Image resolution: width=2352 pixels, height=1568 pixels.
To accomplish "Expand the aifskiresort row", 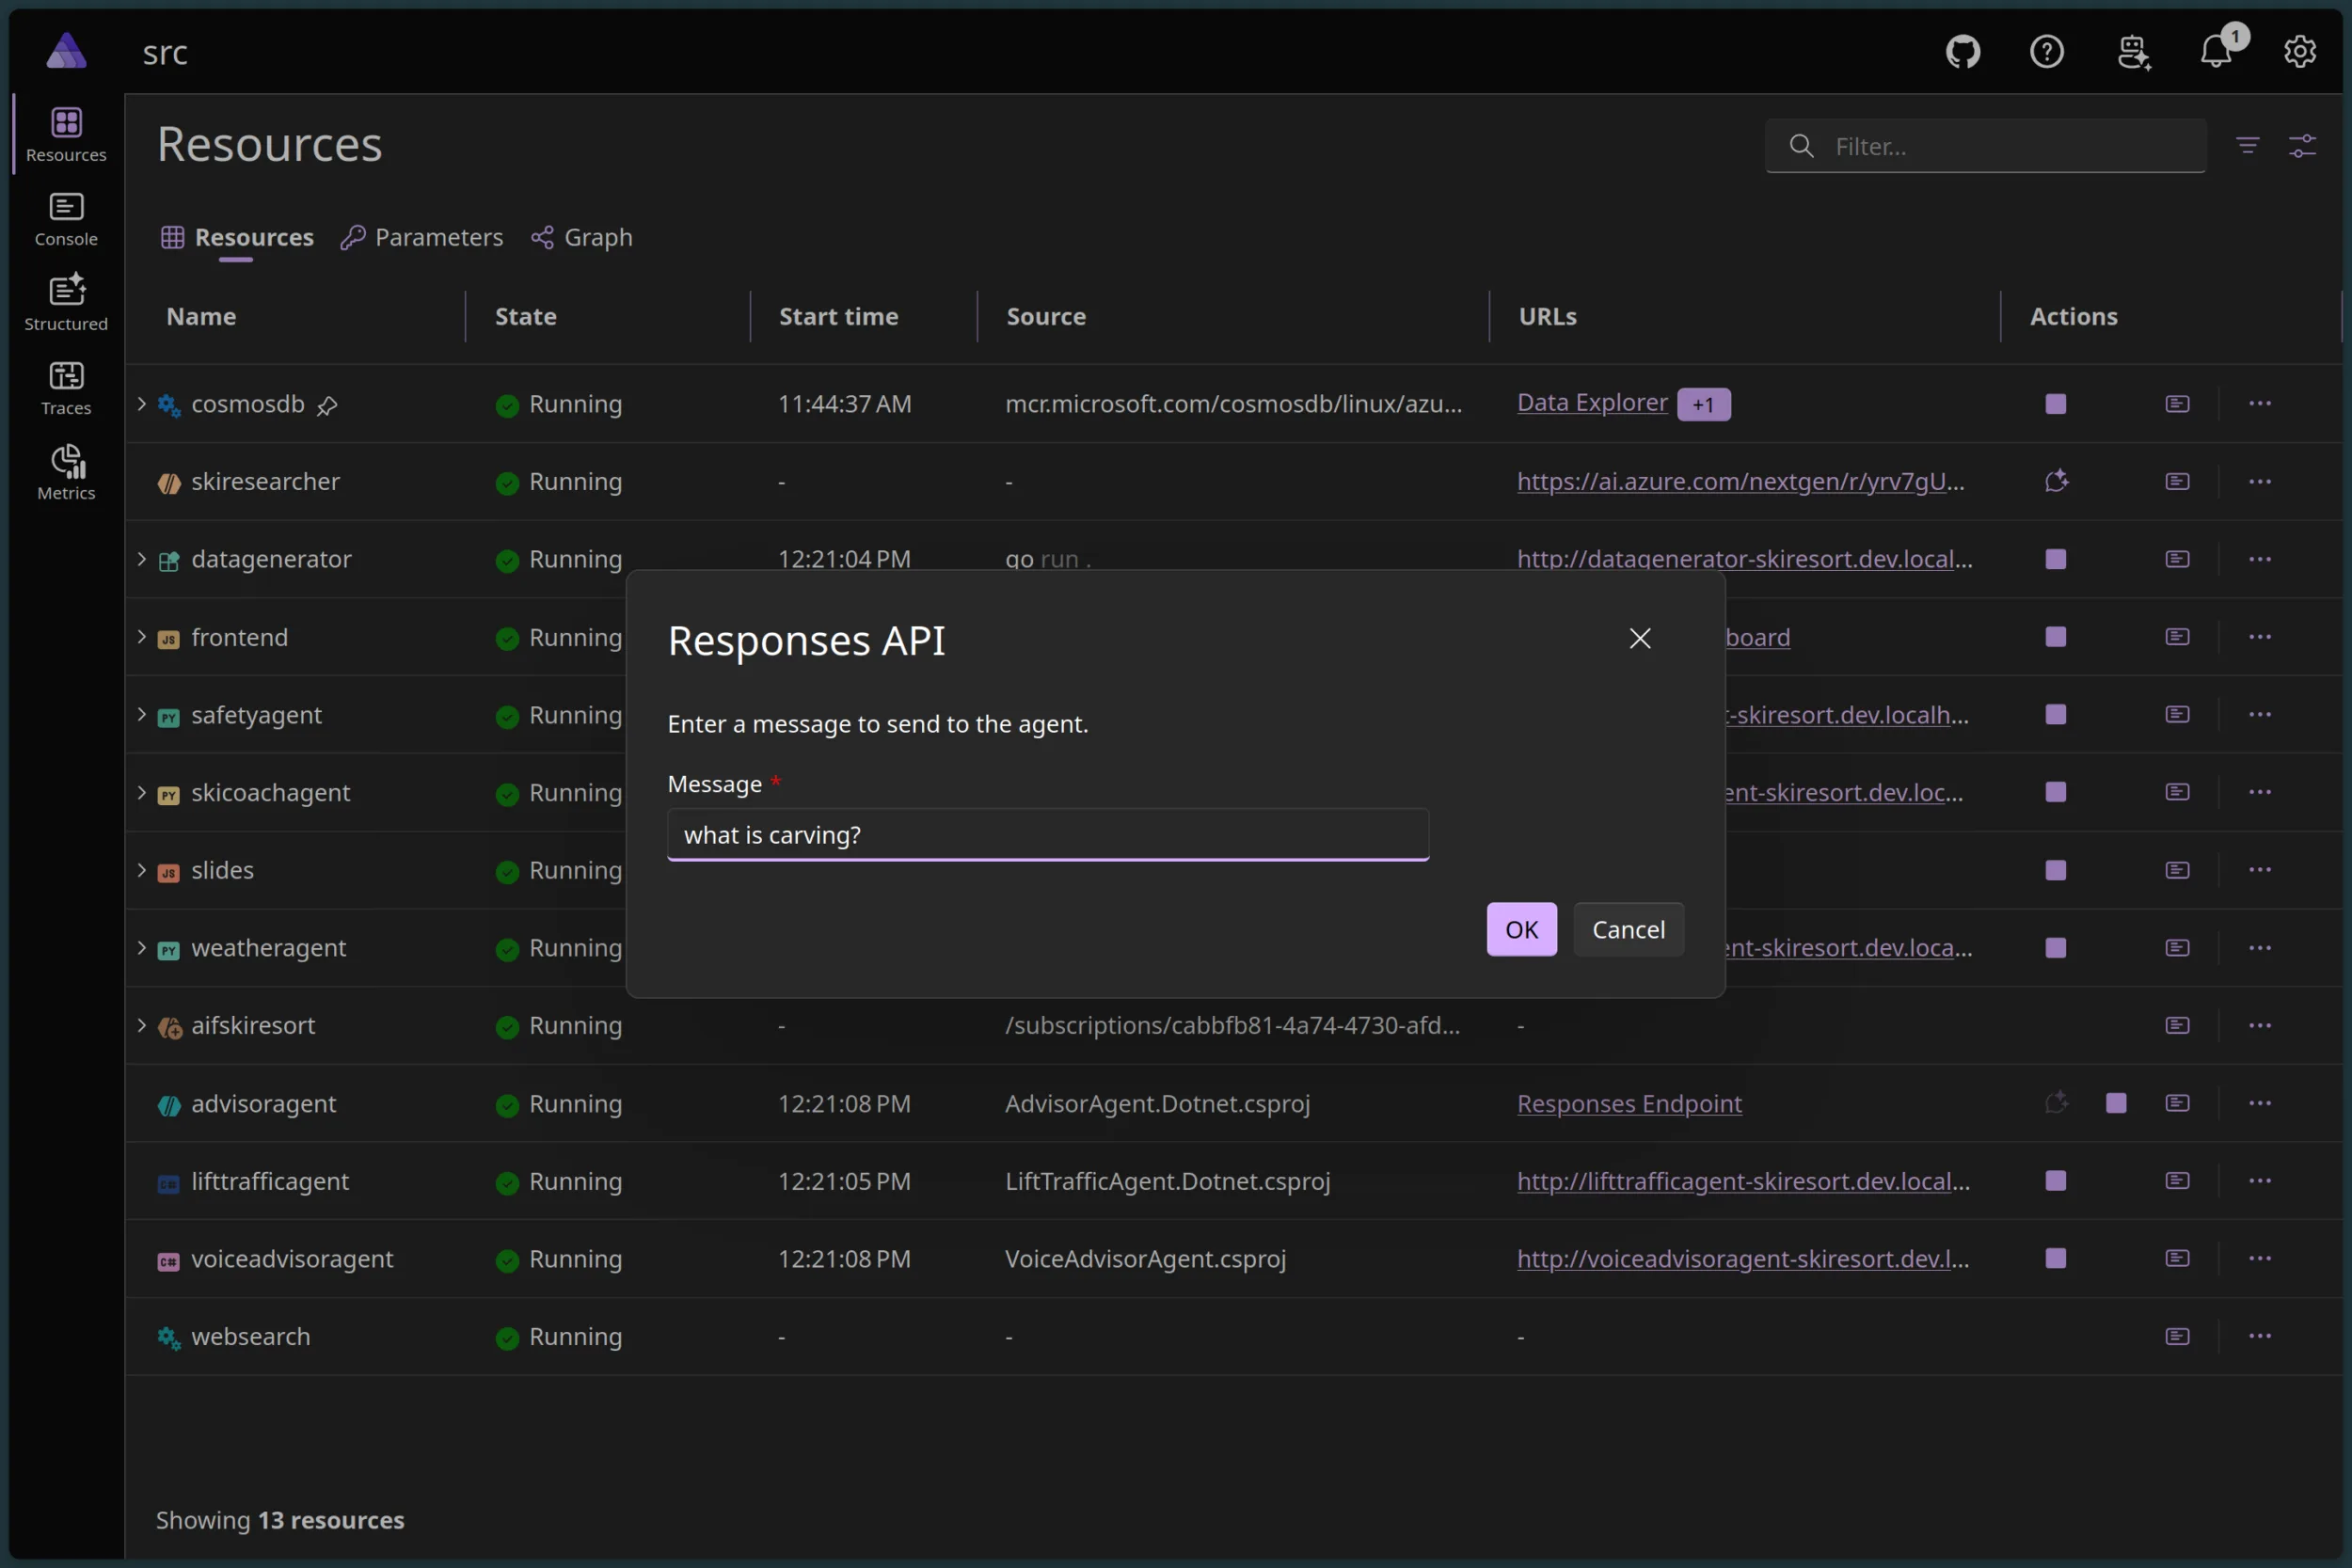I will 141,1026.
